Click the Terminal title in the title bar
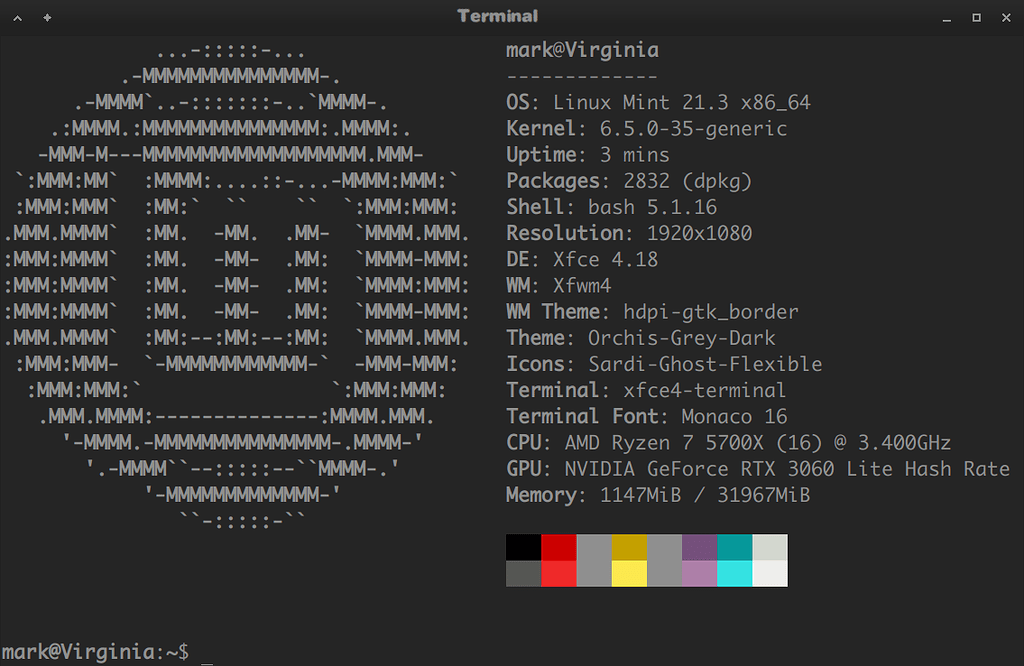This screenshot has height=666, width=1024. tap(497, 16)
